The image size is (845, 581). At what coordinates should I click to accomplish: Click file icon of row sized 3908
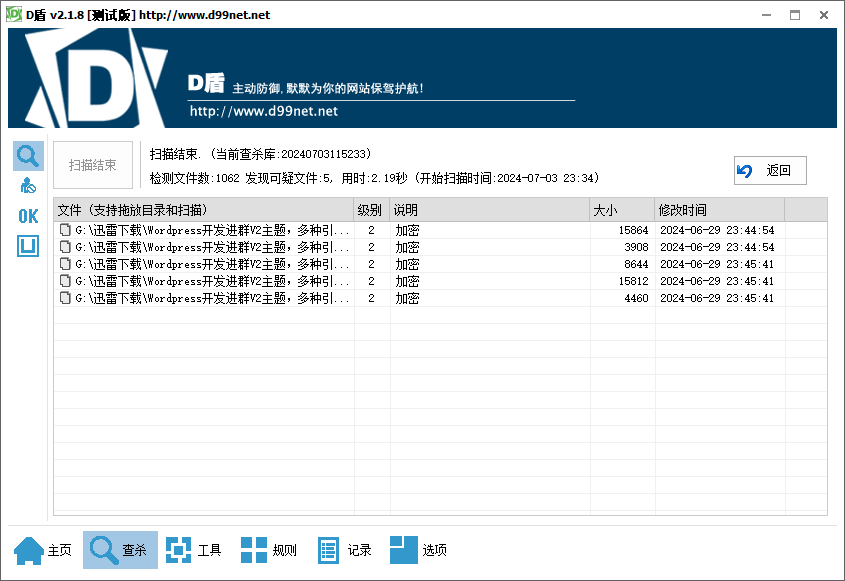(x=65, y=247)
